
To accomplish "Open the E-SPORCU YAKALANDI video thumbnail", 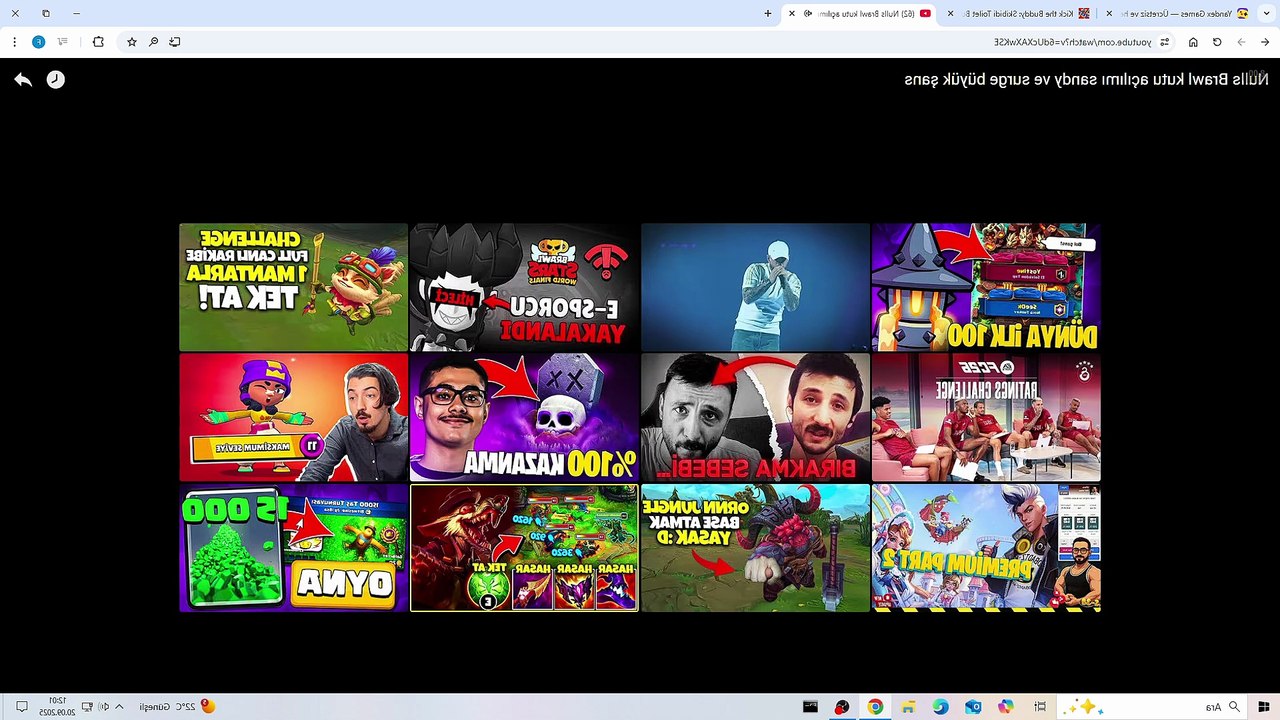I will pyautogui.click(x=524, y=287).
